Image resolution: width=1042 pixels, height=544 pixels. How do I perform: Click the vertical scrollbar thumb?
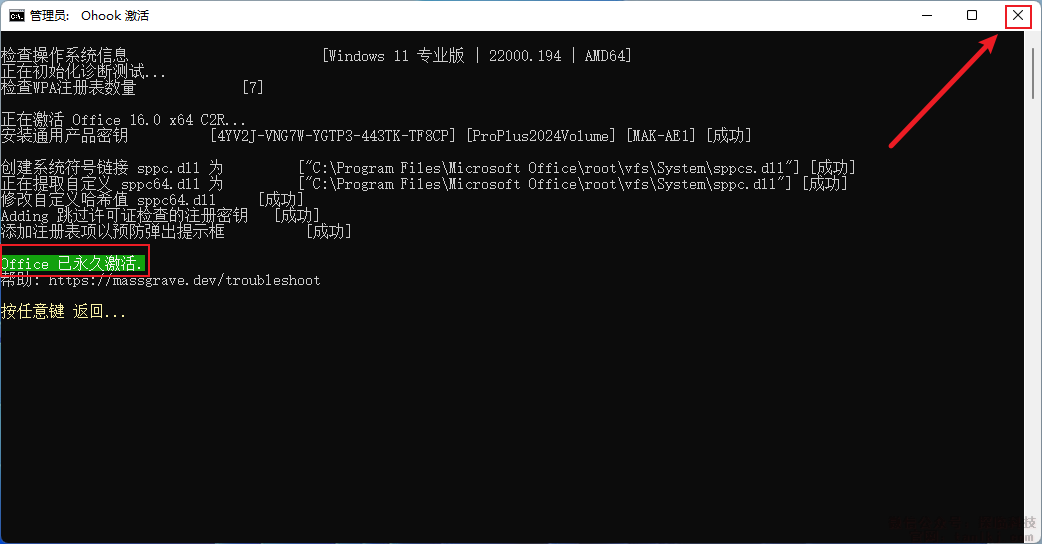click(x=1033, y=68)
